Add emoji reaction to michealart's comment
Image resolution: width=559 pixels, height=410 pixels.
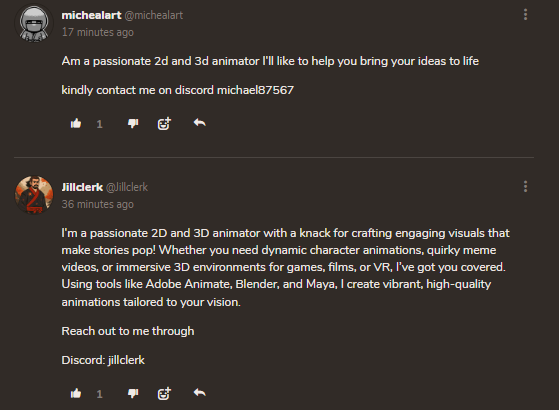click(164, 123)
